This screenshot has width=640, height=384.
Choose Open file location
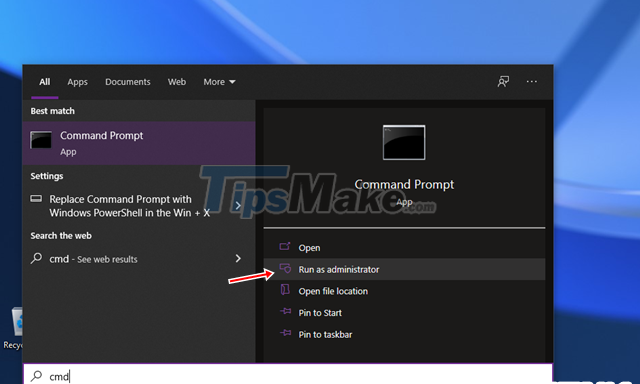pos(404,291)
